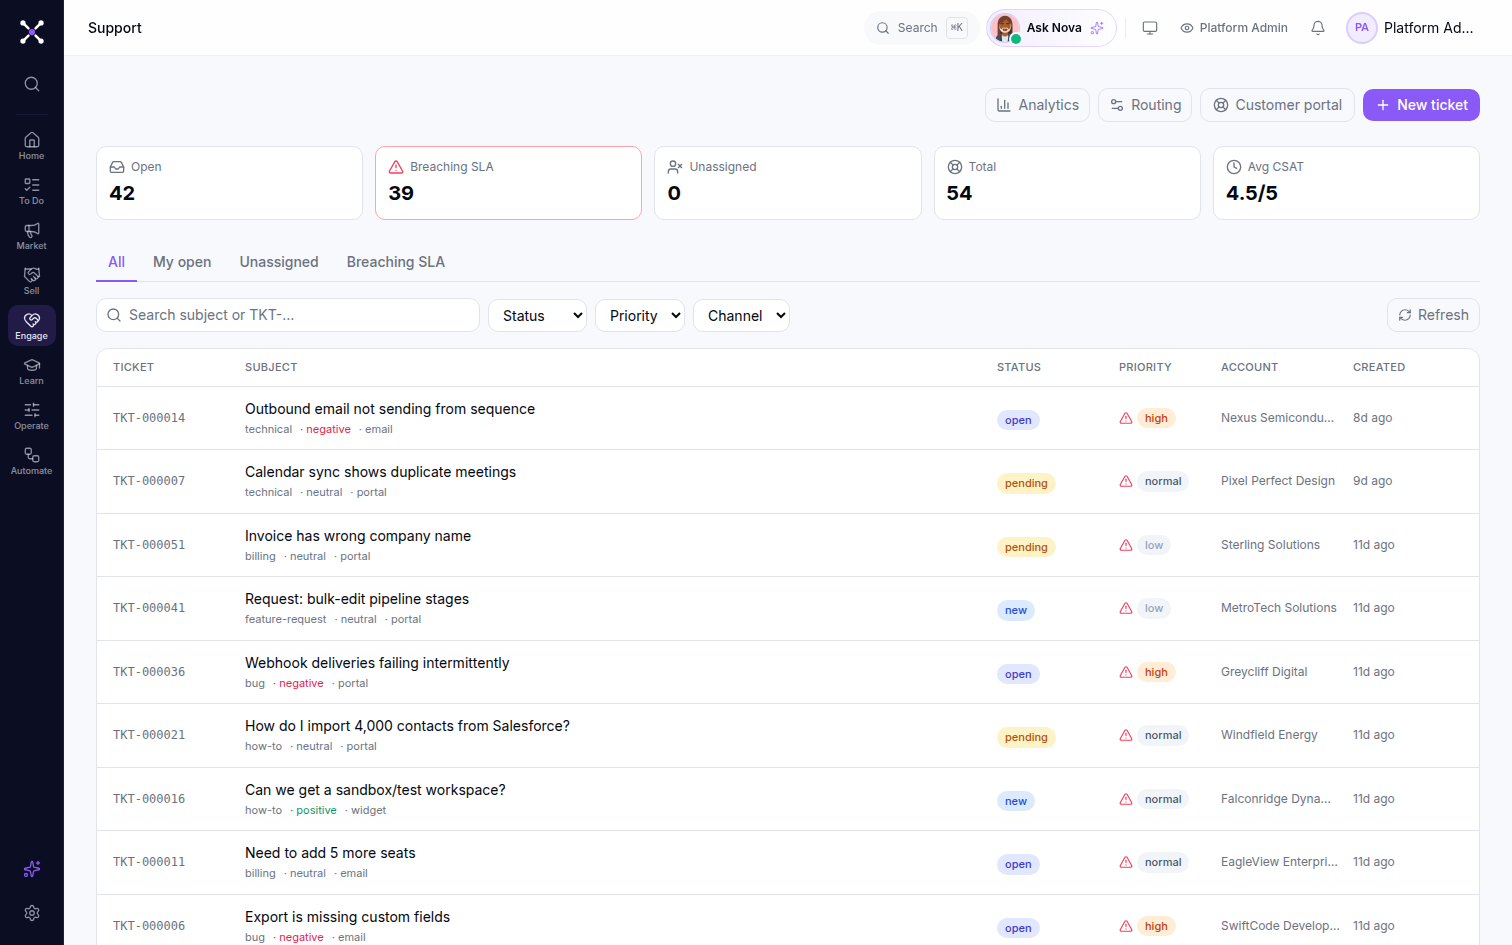This screenshot has height=945, width=1512.
Task: Click the sidebar search magnifier icon
Action: 32,84
